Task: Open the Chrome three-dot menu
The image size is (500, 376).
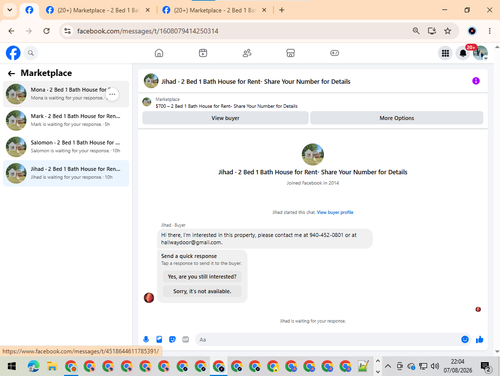Action: (489, 31)
